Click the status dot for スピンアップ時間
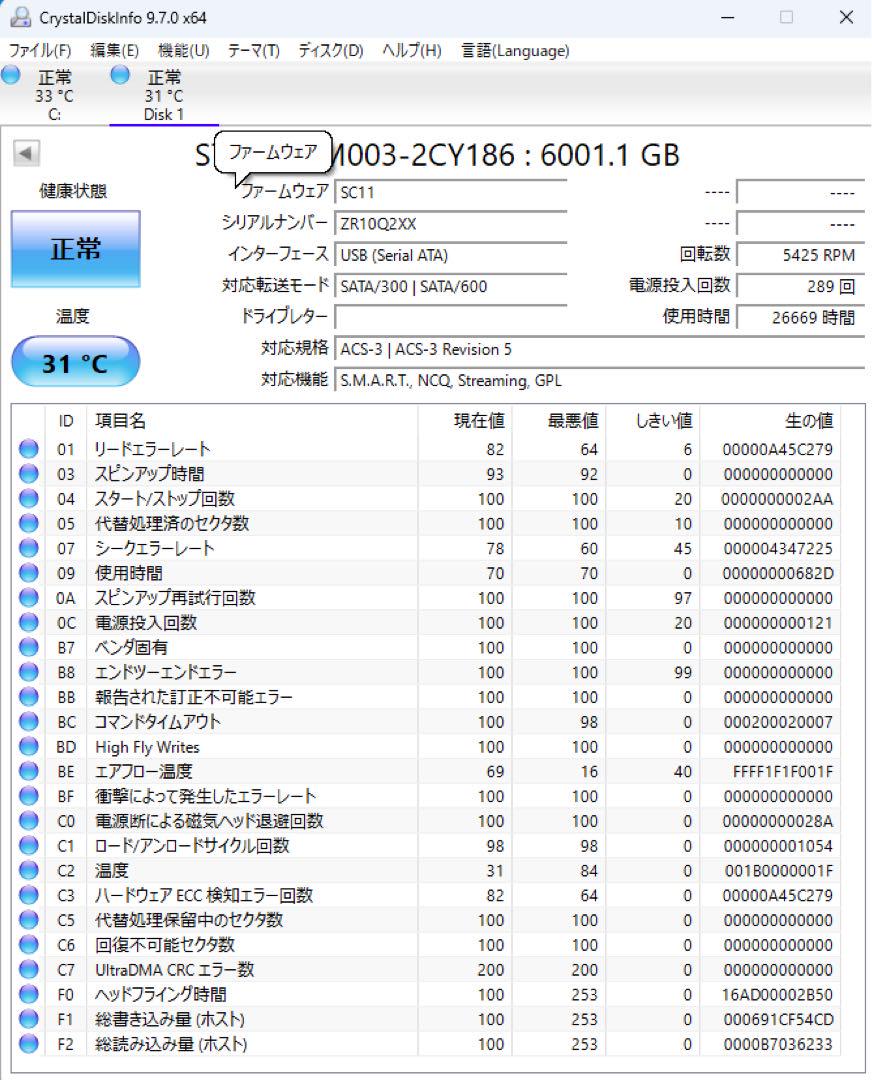Screen dimensions: 872x1080 [x=29, y=474]
